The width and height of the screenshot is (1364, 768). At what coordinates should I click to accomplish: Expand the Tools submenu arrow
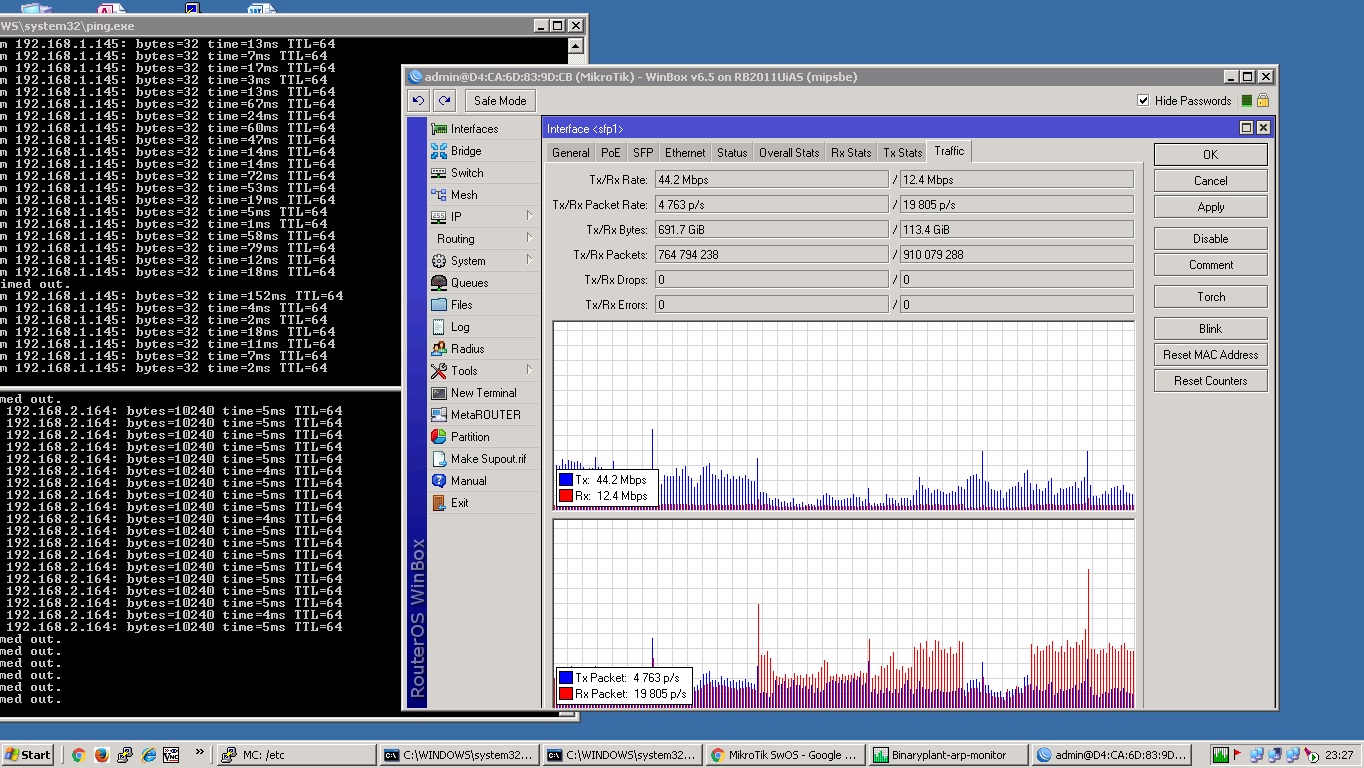tap(529, 370)
